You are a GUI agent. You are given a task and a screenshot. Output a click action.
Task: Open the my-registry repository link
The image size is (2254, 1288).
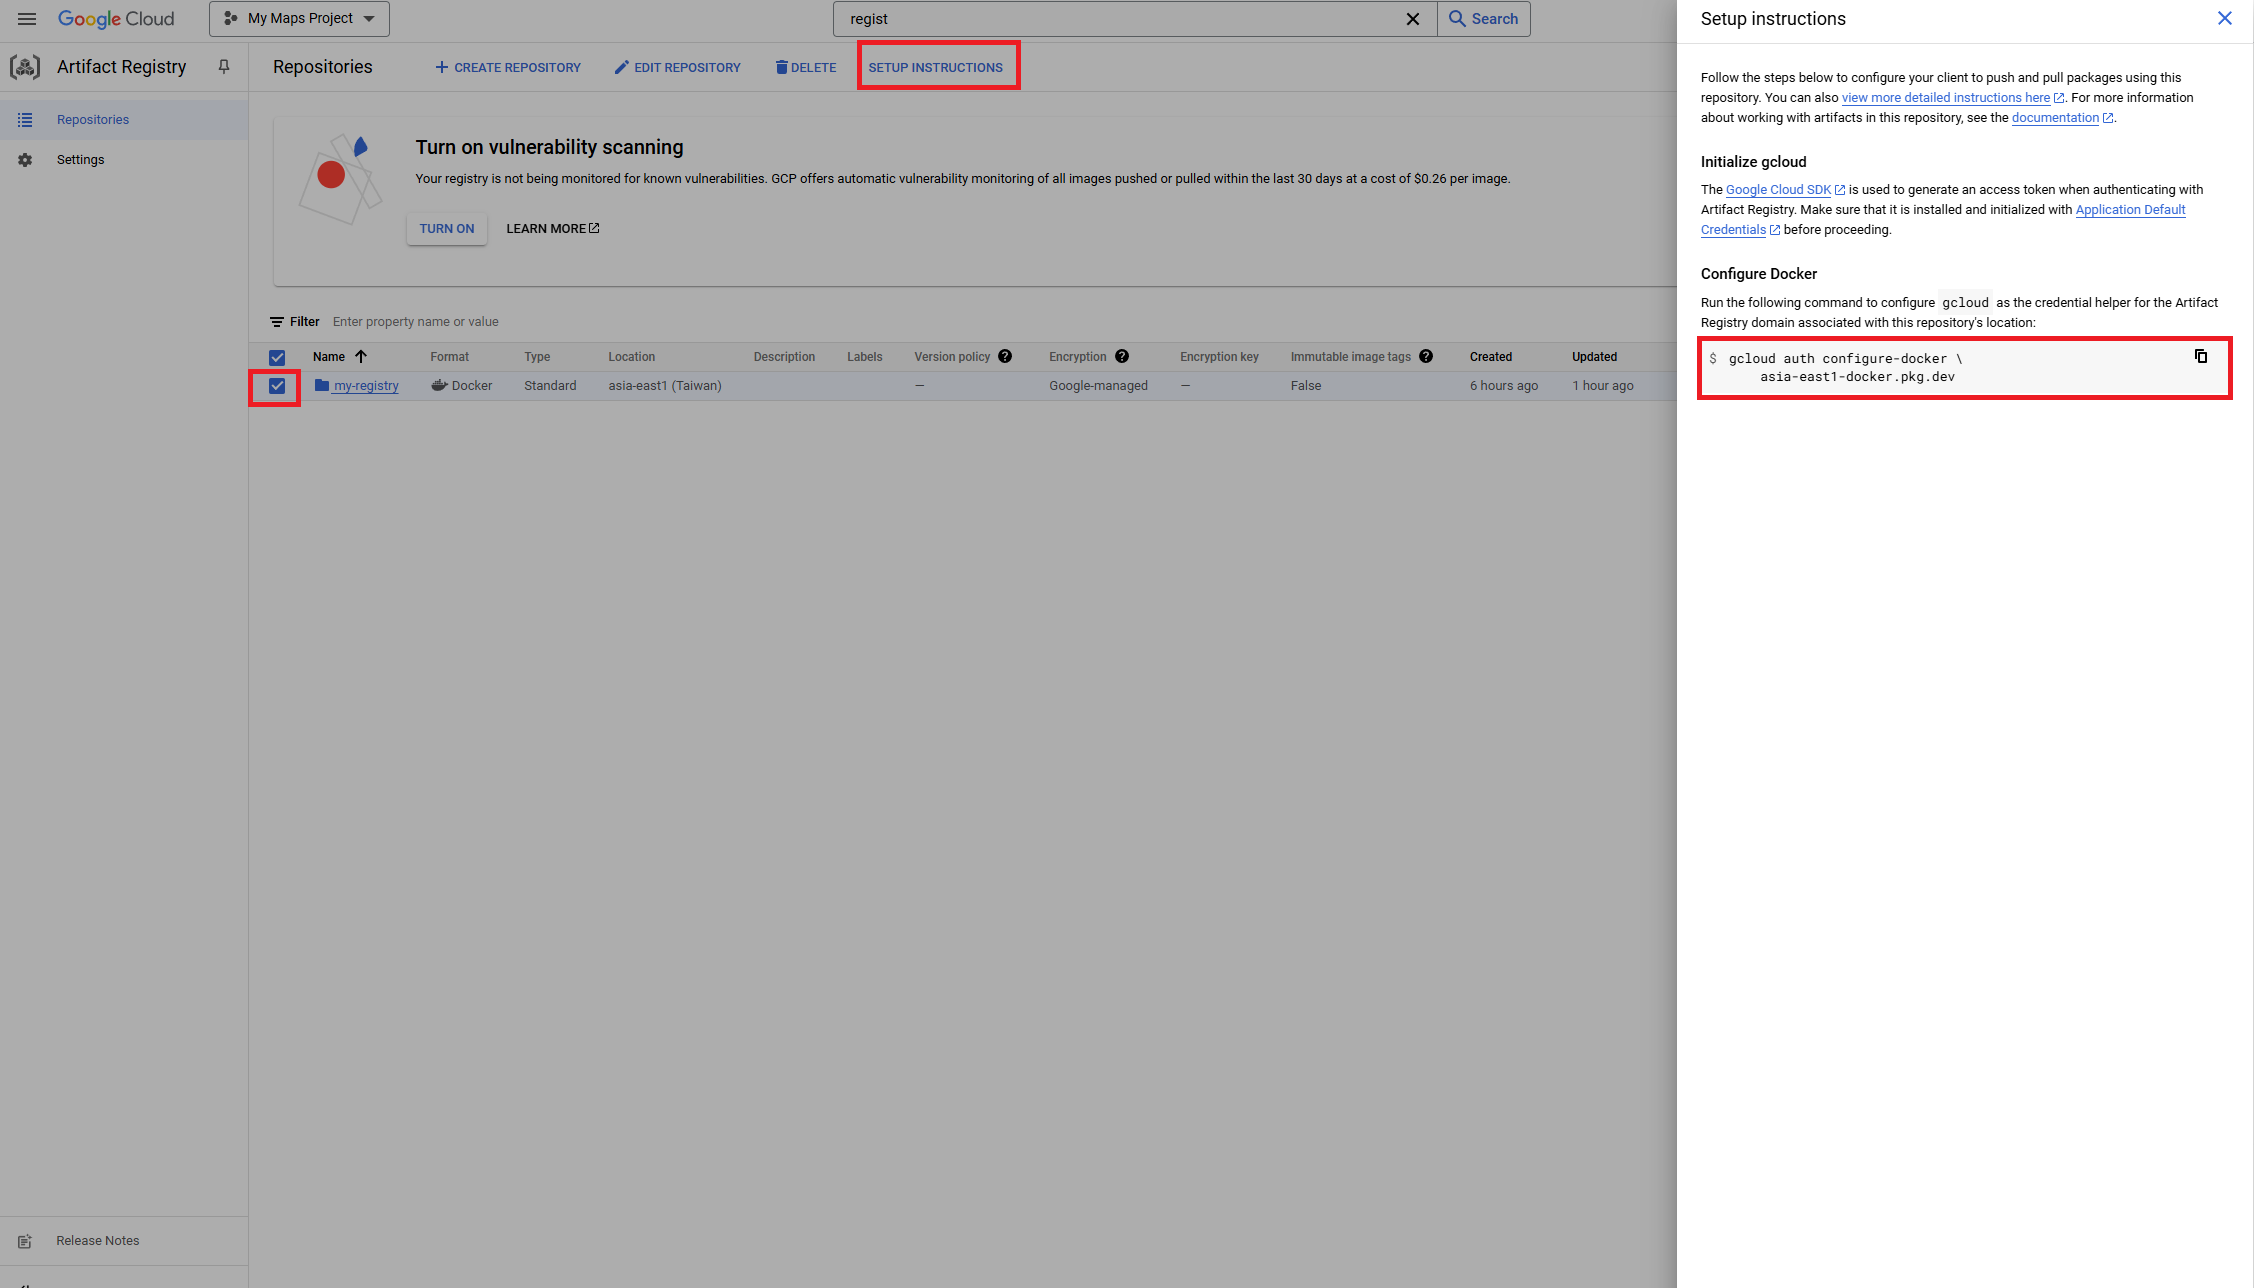(365, 385)
